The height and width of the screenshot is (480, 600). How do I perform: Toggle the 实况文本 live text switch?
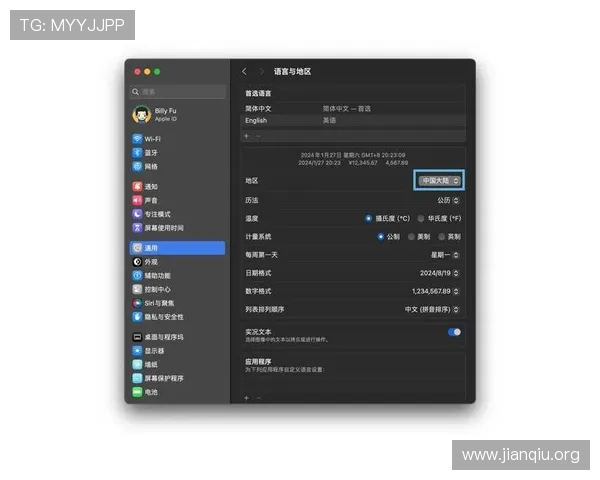[454, 332]
